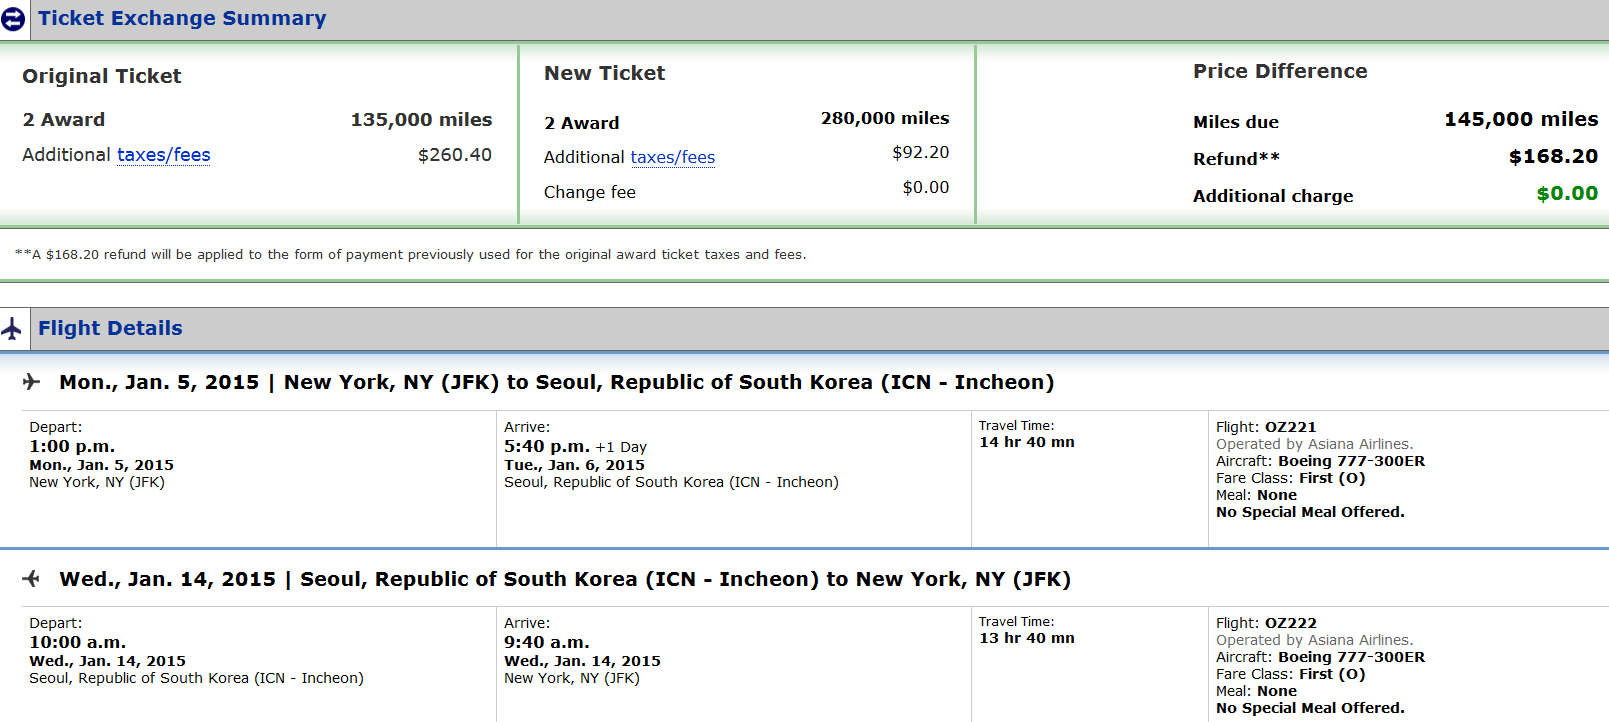This screenshot has height=722, width=1609.
Task: Click the refund footnote text
Action: 410,255
